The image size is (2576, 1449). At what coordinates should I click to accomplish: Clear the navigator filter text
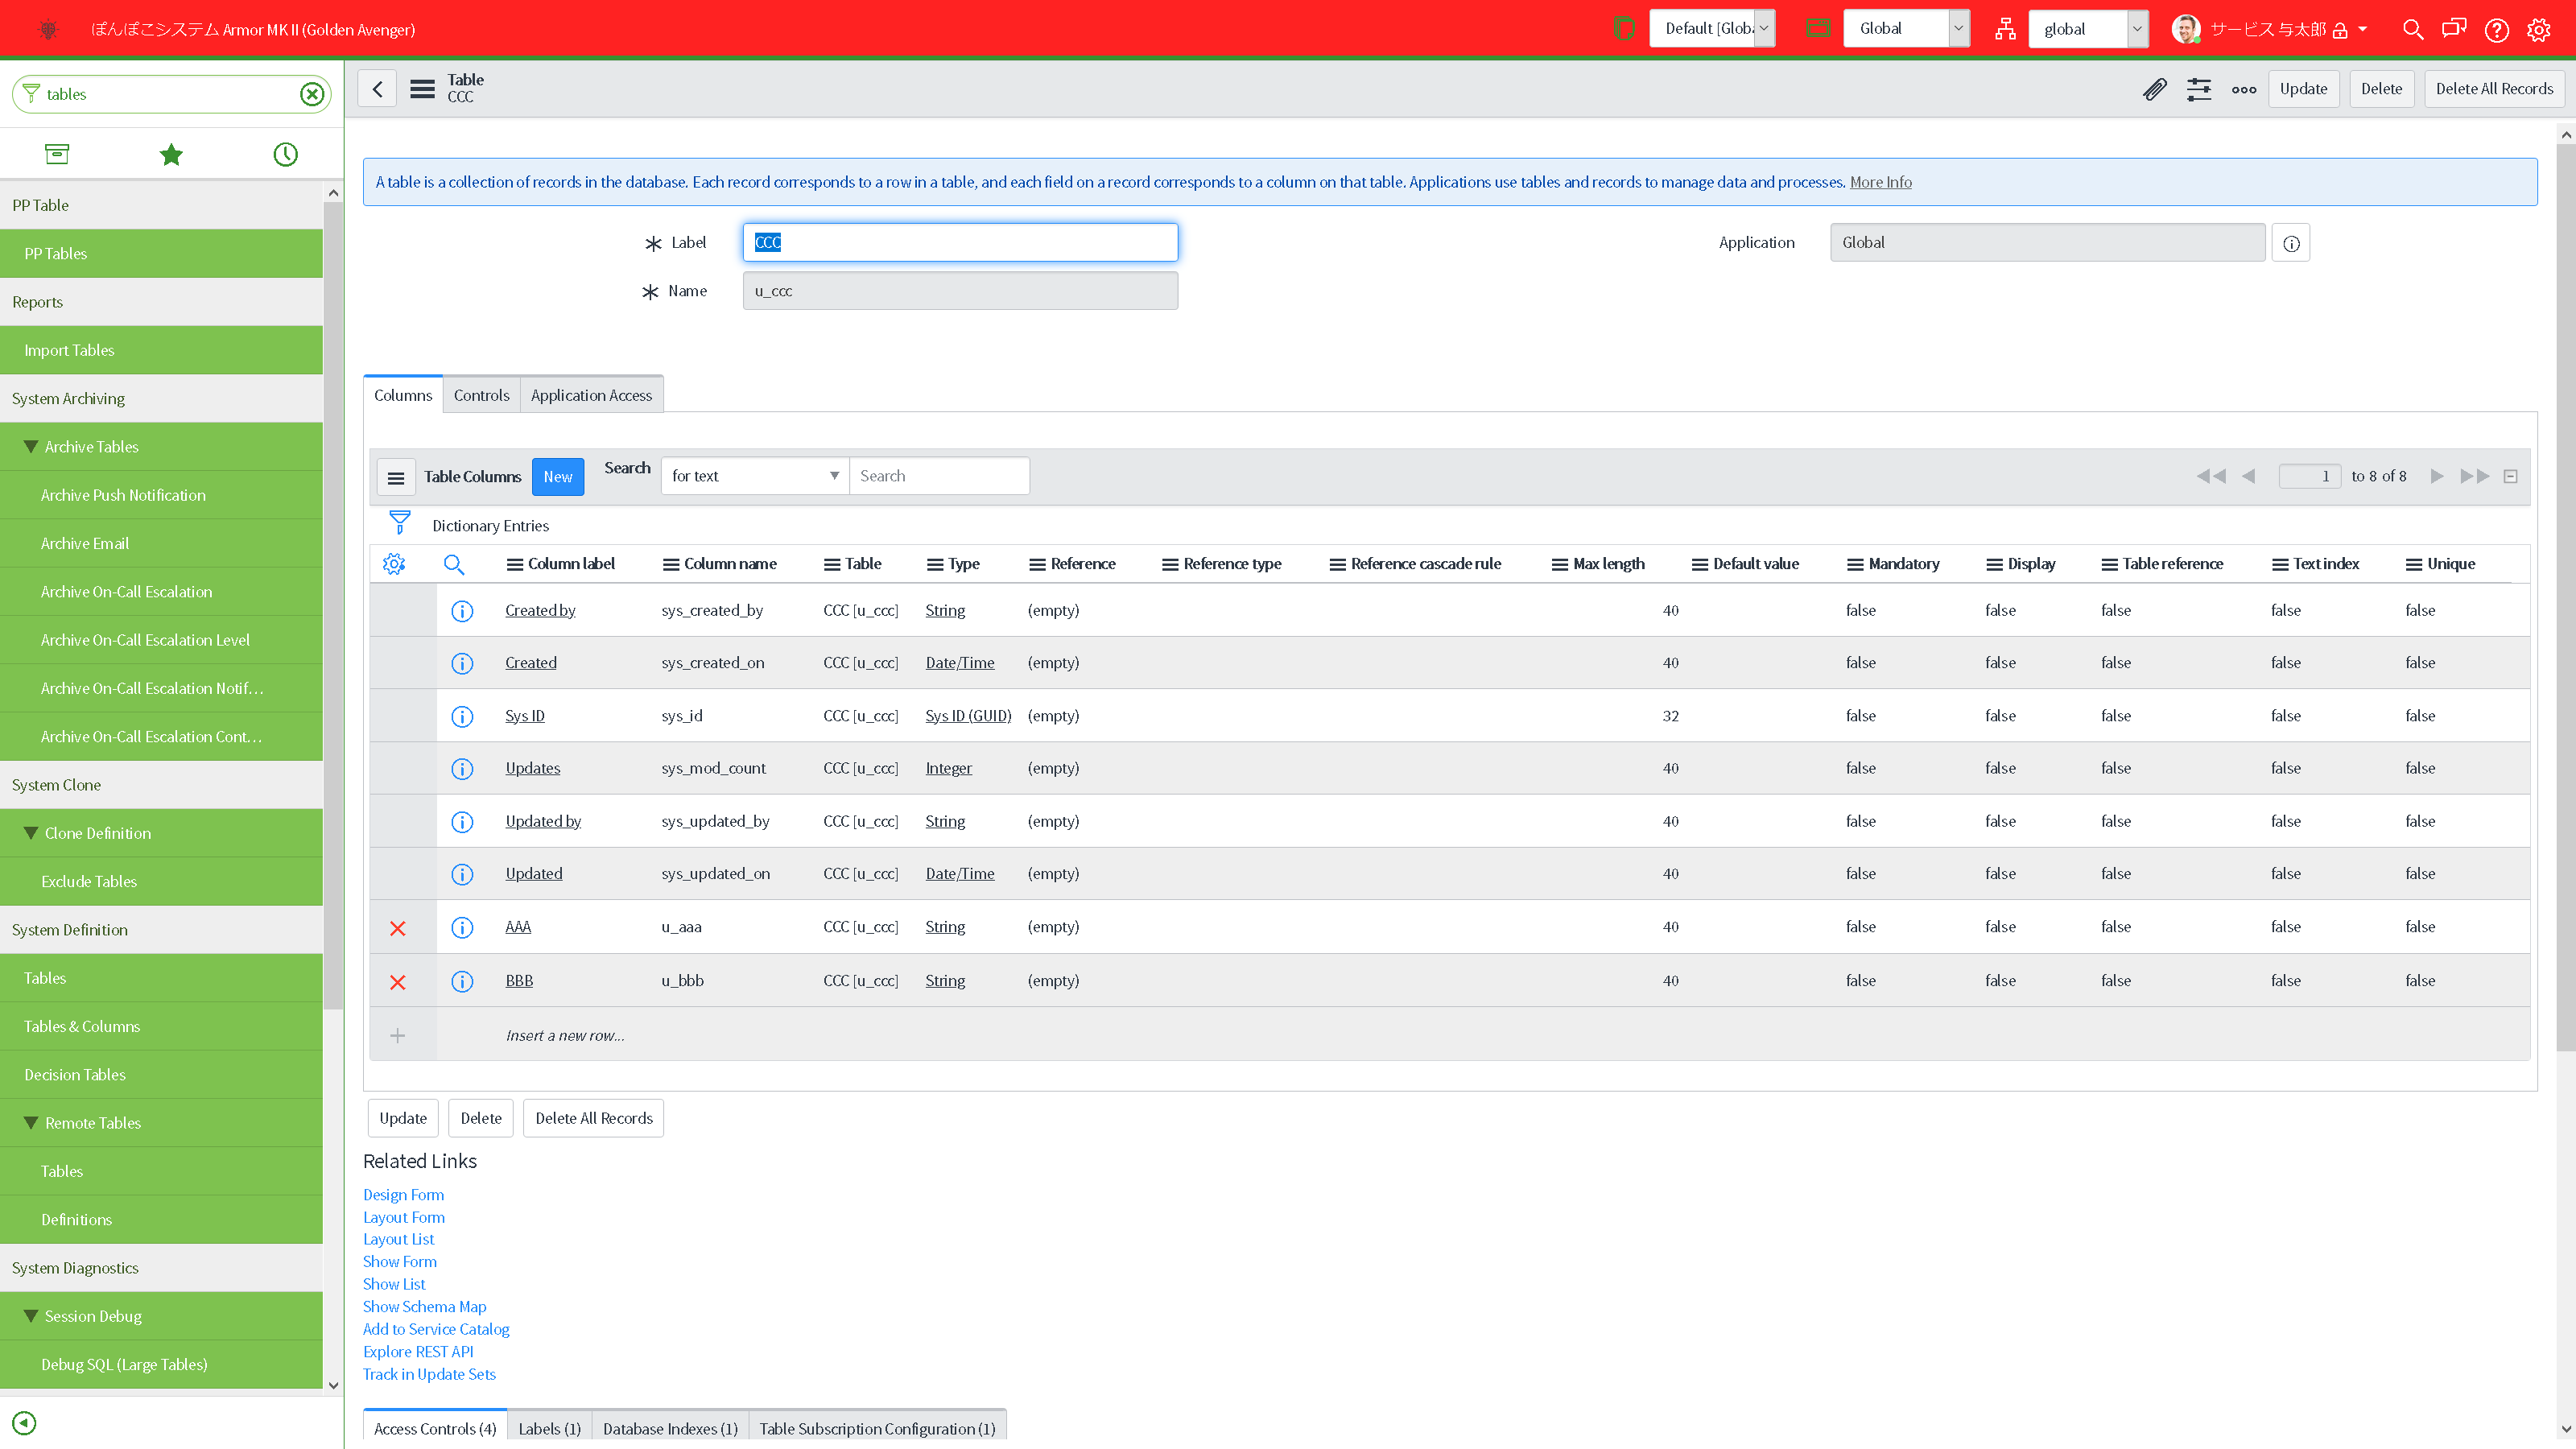(x=312, y=94)
